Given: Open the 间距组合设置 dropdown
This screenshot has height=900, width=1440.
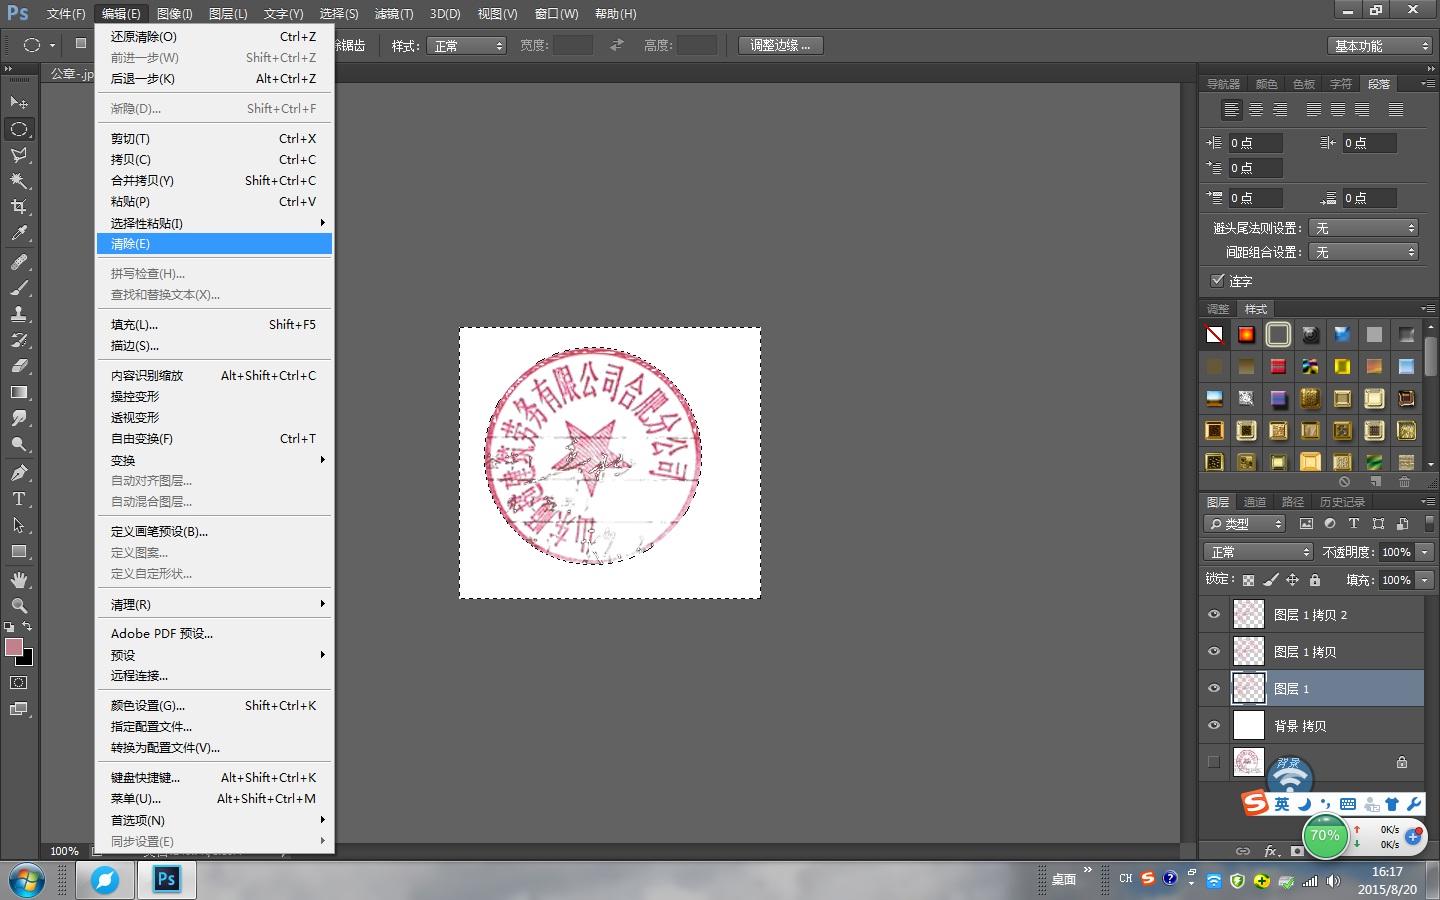Looking at the screenshot, I should [x=1363, y=252].
